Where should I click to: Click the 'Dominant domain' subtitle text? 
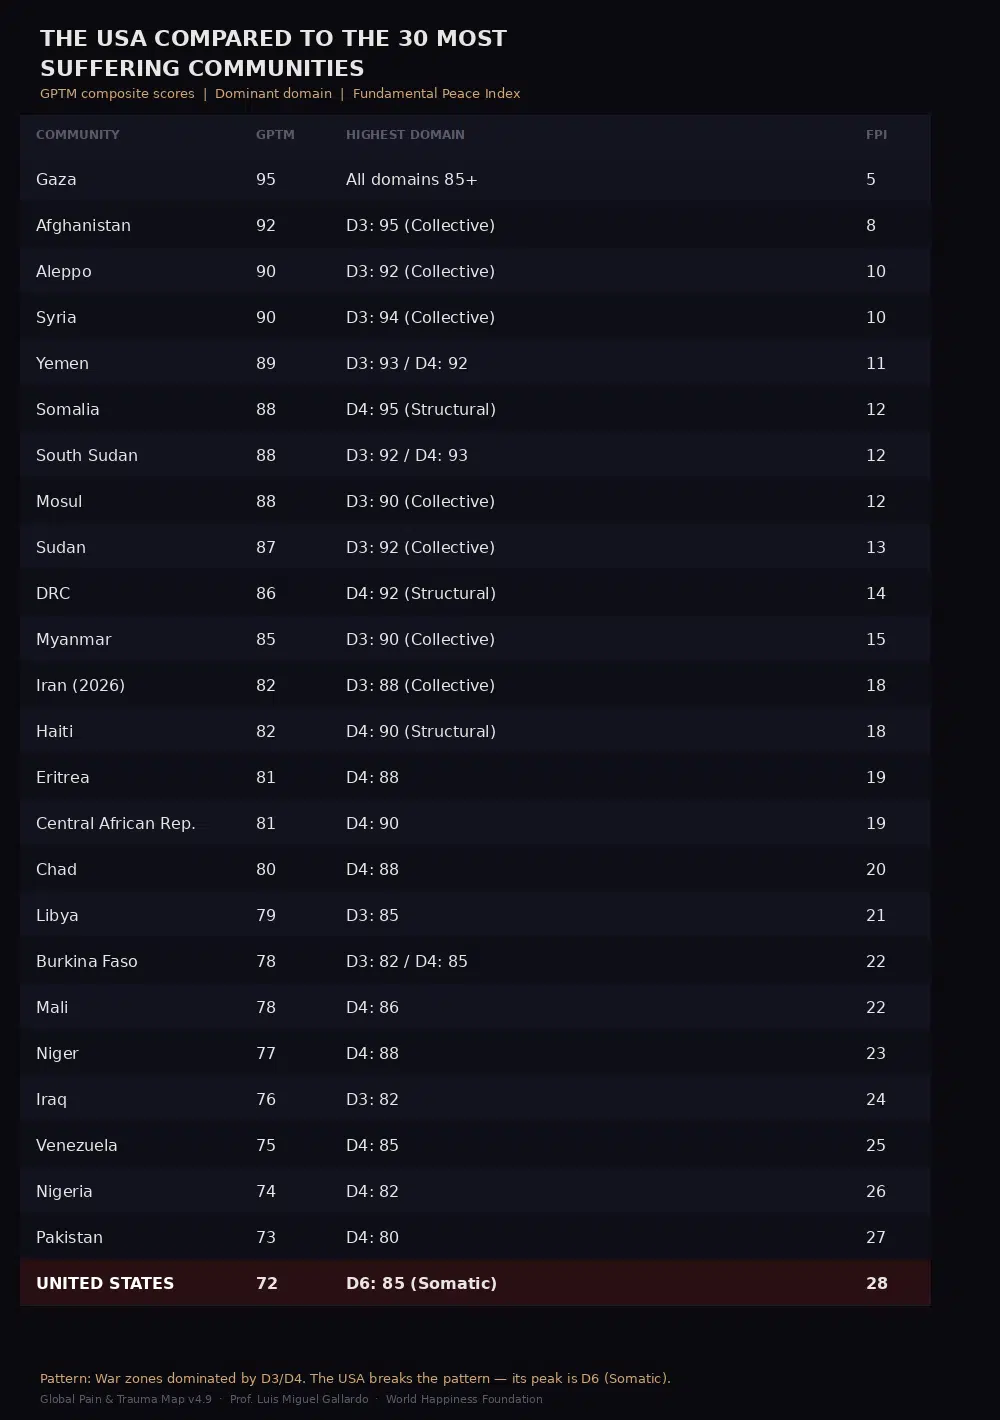coord(273,94)
